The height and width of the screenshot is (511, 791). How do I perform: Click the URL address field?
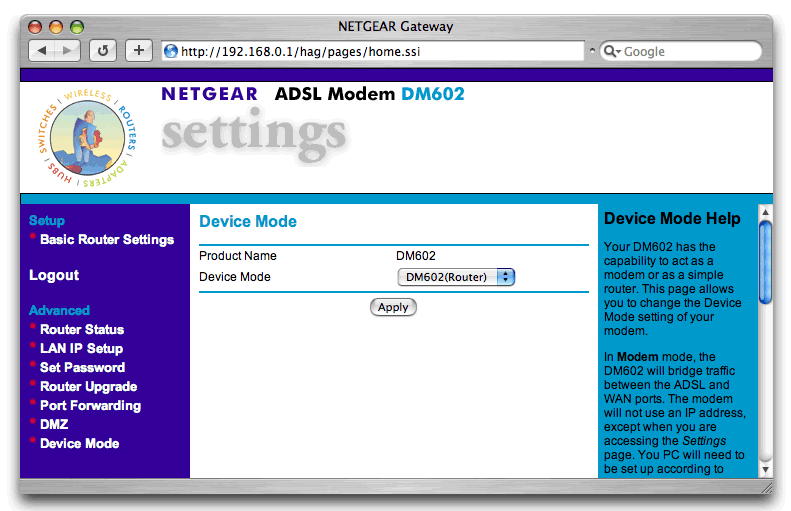[x=380, y=51]
